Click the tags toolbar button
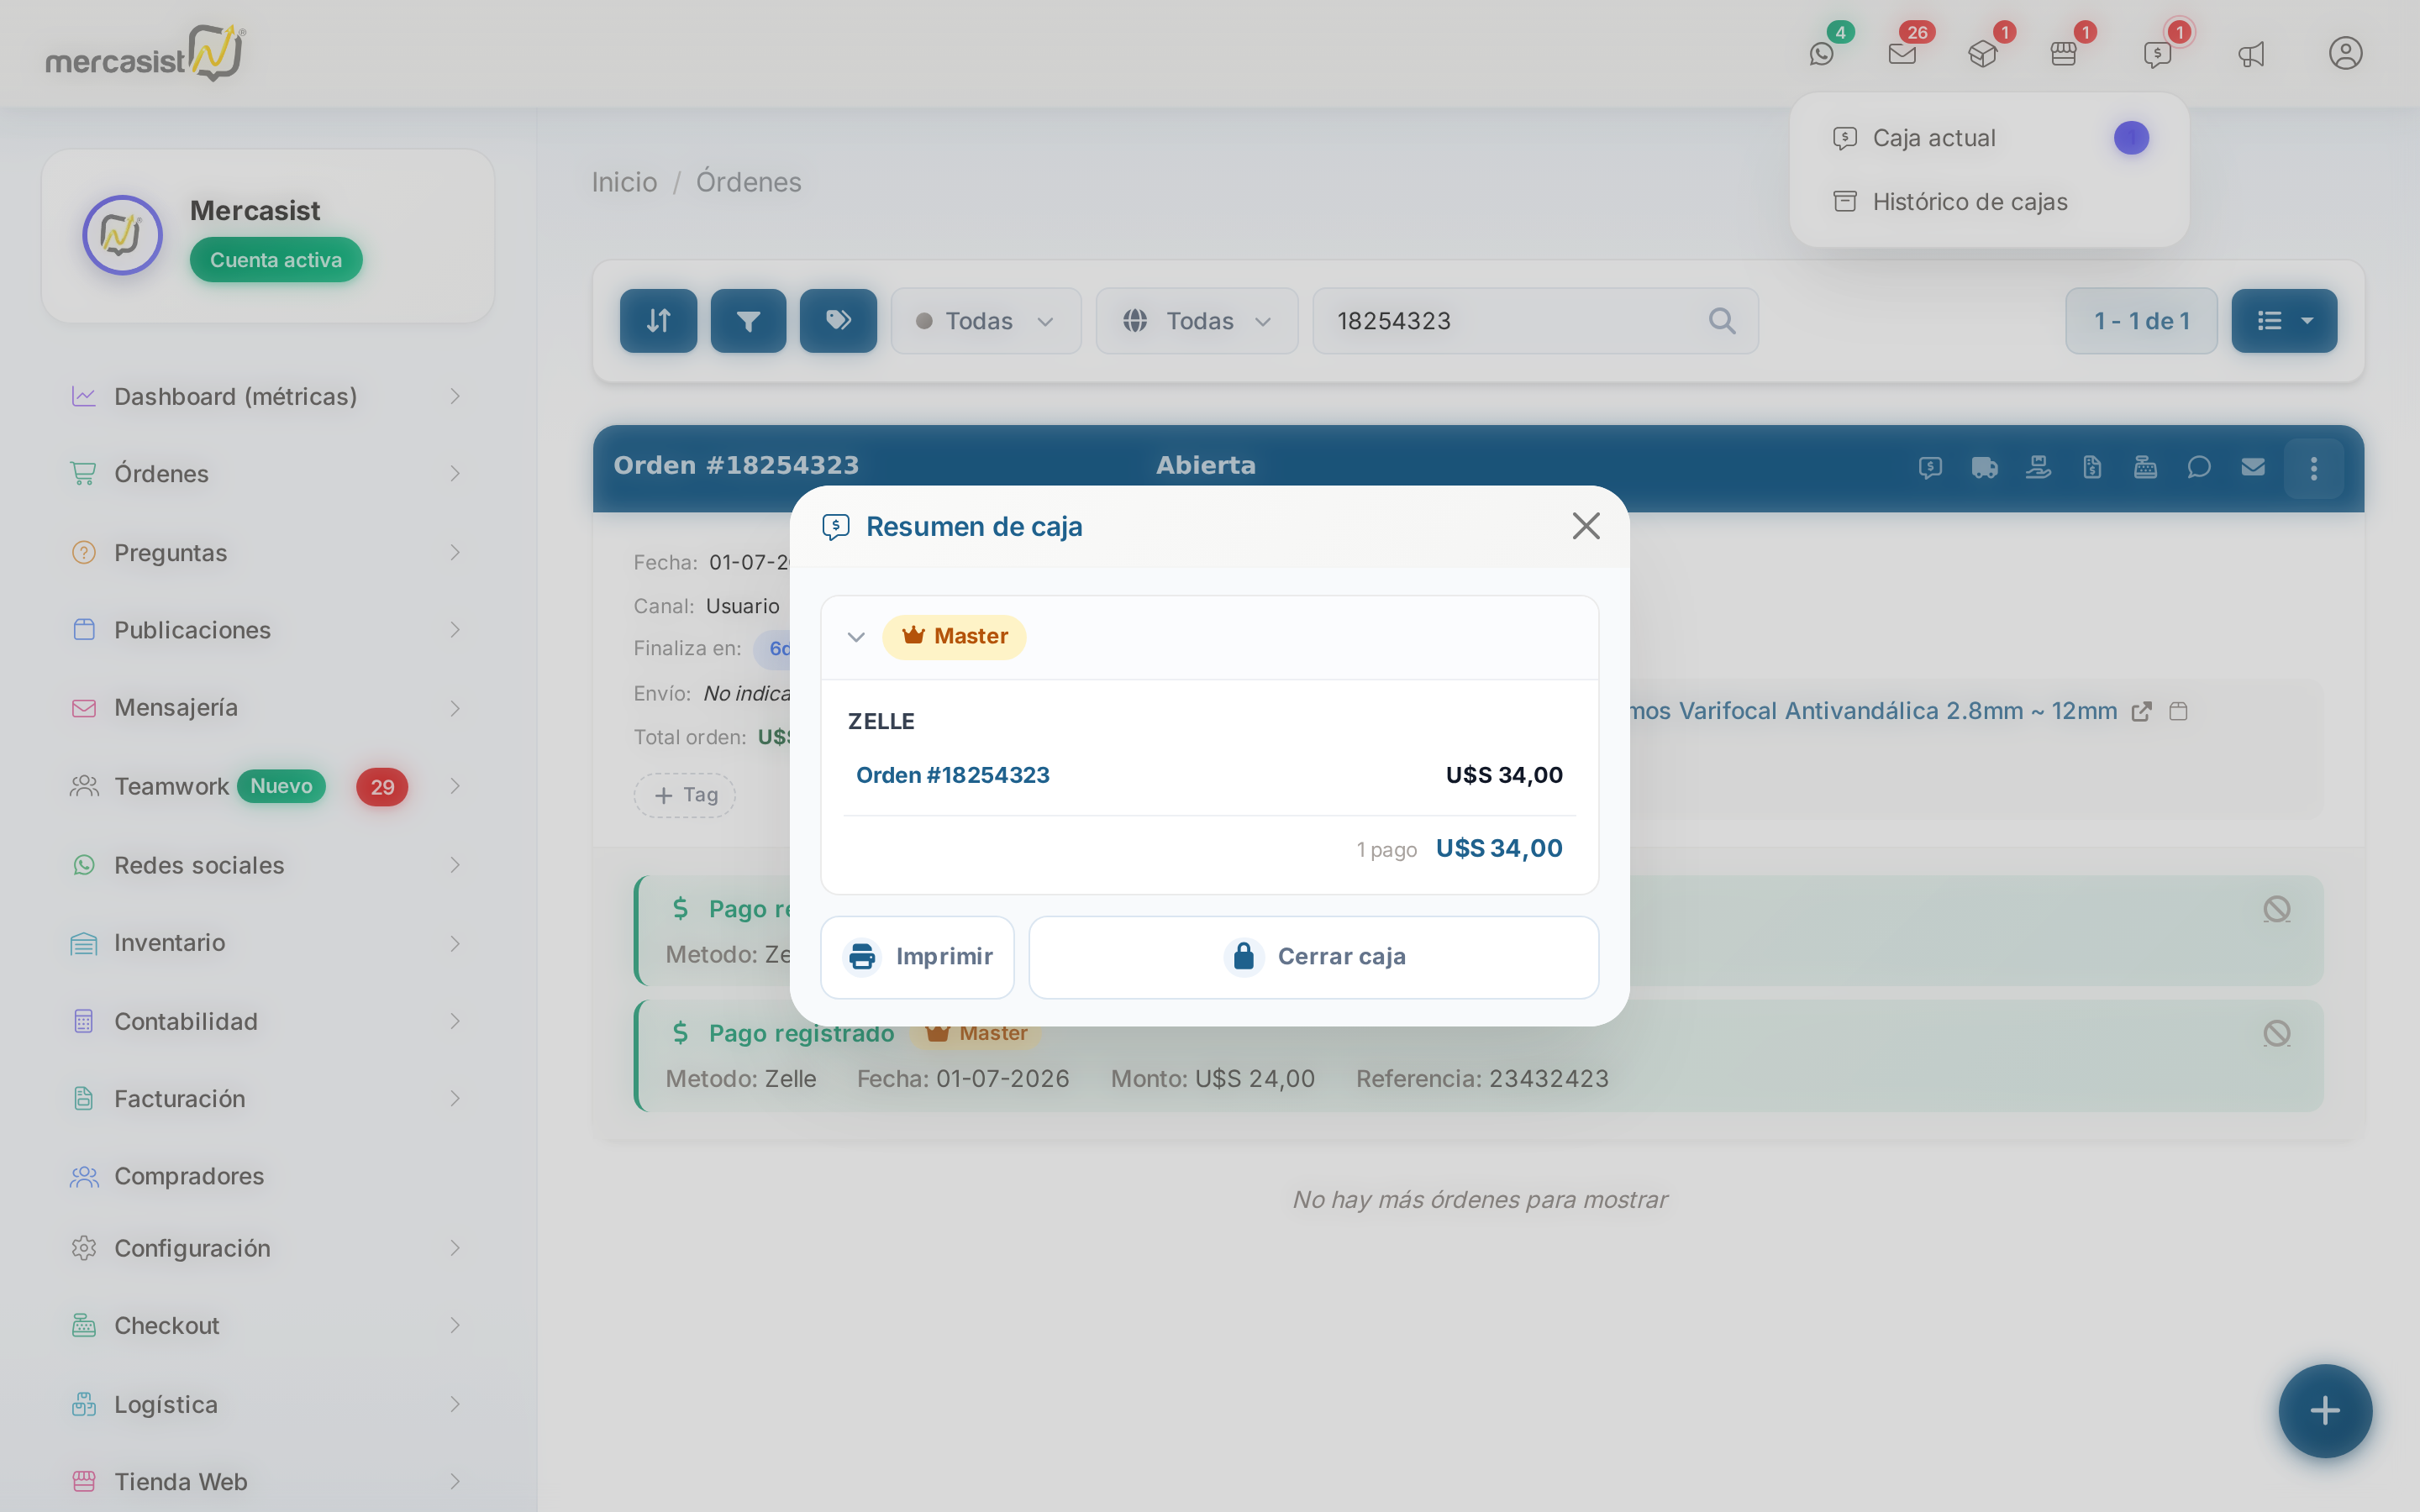The height and width of the screenshot is (1512, 2420). 838,321
